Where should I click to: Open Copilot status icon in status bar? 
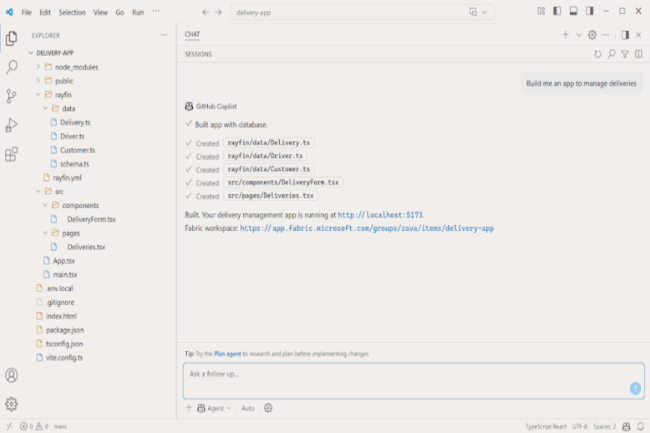pyautogui.click(x=626, y=426)
